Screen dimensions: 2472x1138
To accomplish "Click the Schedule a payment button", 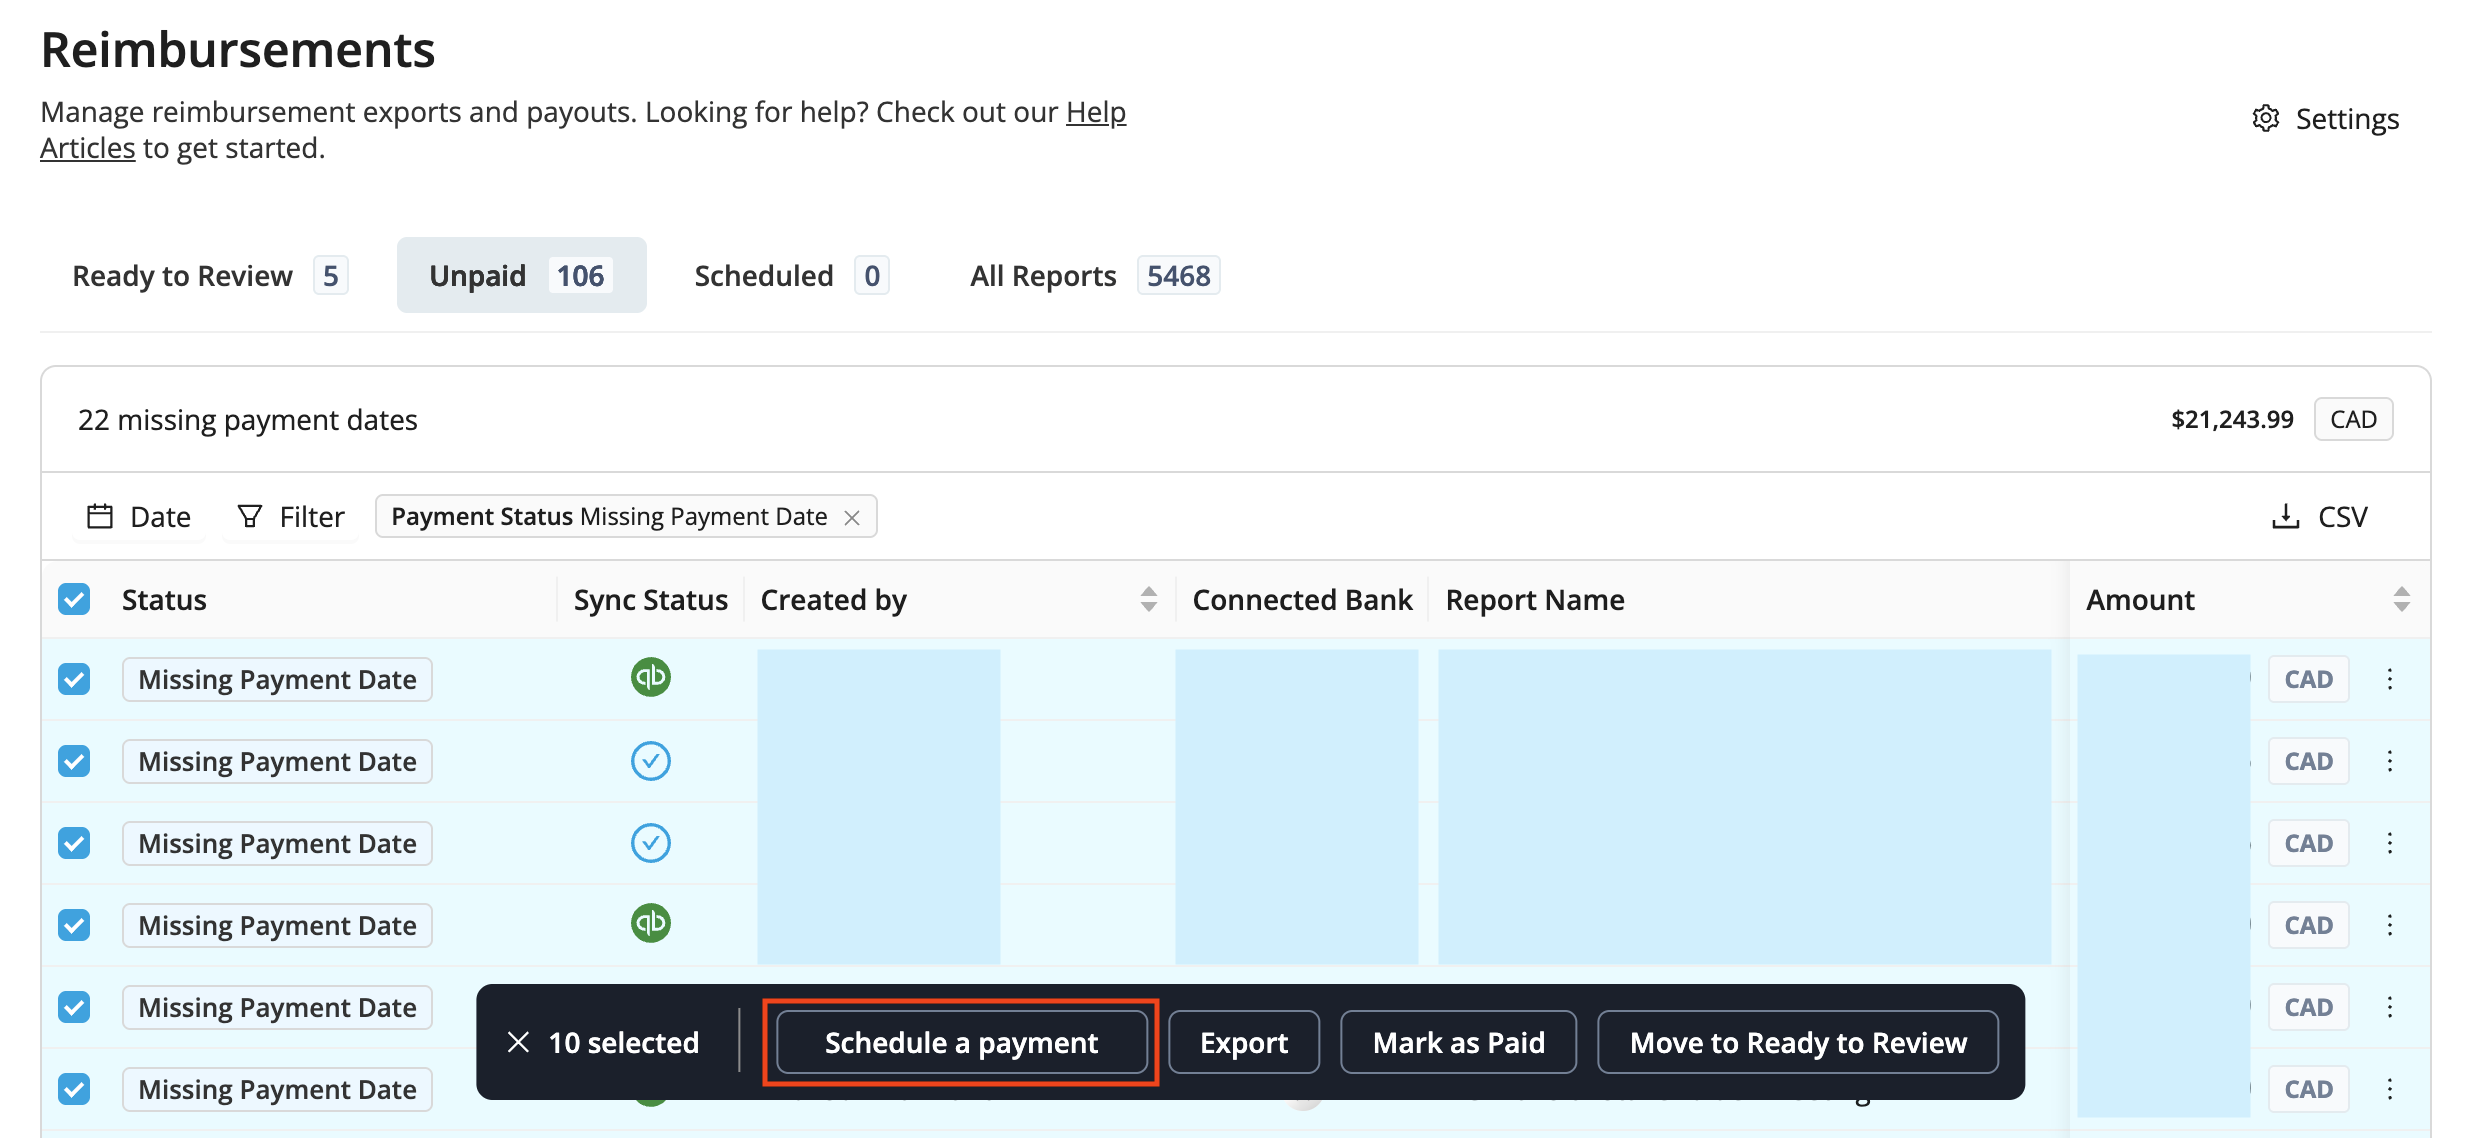I will (x=961, y=1042).
